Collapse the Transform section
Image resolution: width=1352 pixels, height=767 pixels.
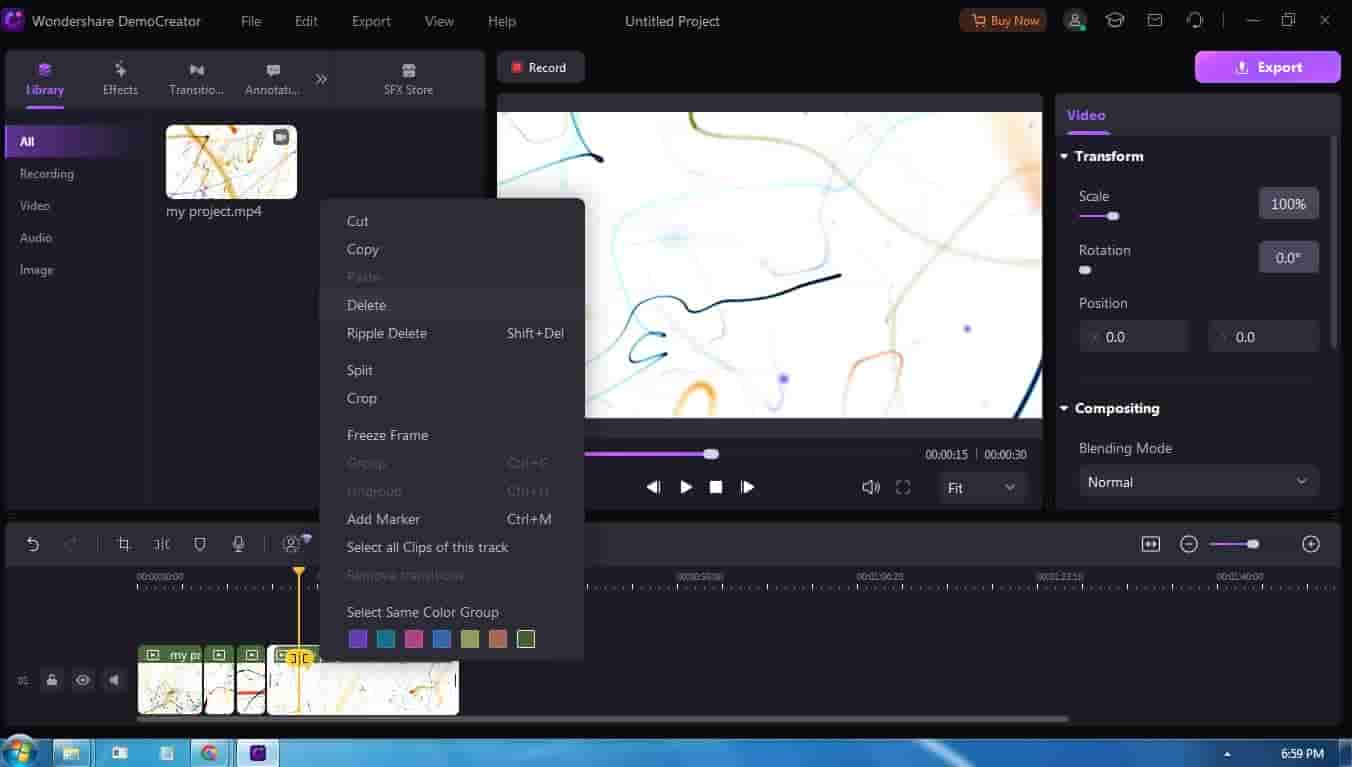click(x=1064, y=157)
